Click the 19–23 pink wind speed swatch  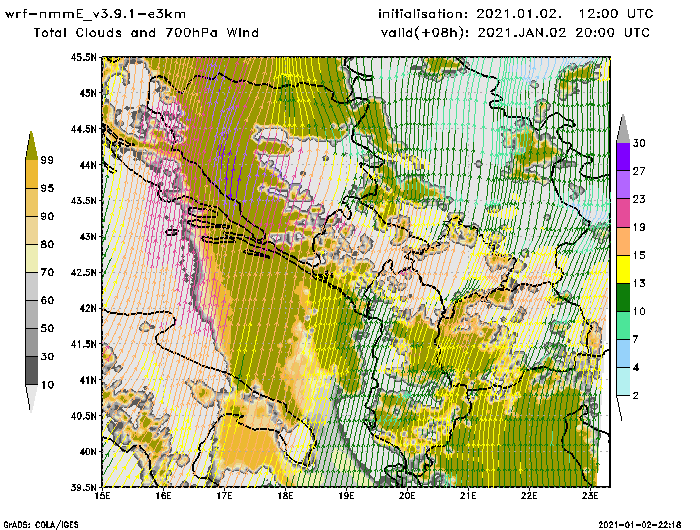tap(623, 213)
